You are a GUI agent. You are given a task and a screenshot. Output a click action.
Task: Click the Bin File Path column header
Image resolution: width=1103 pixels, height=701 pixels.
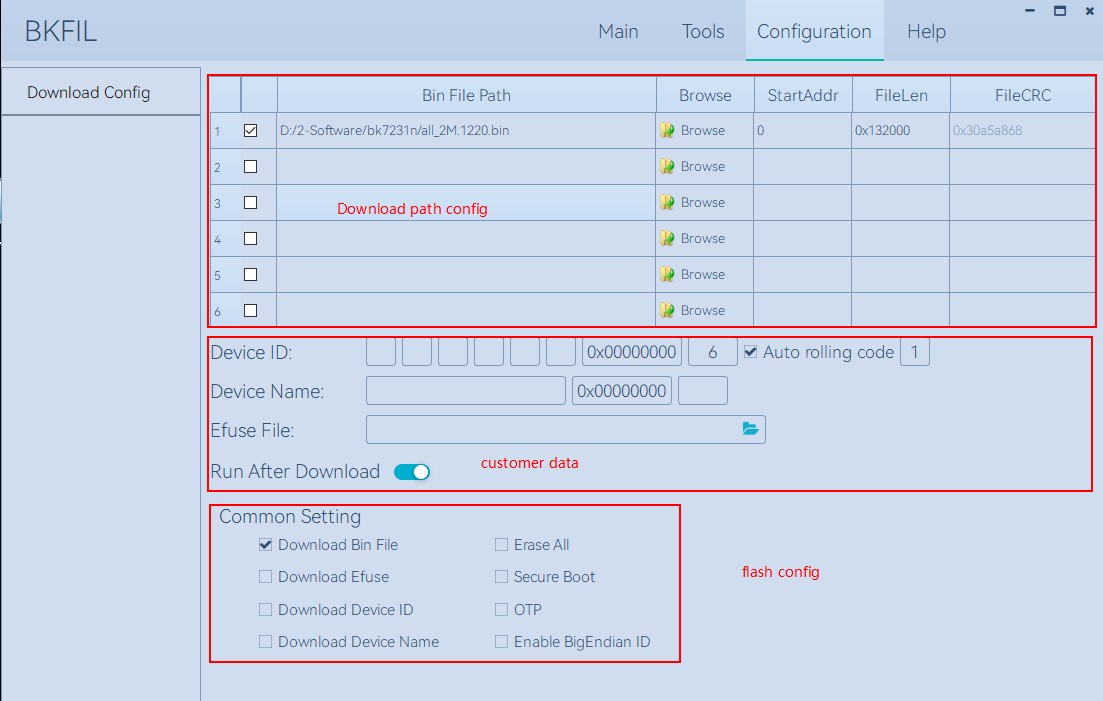tap(466, 96)
